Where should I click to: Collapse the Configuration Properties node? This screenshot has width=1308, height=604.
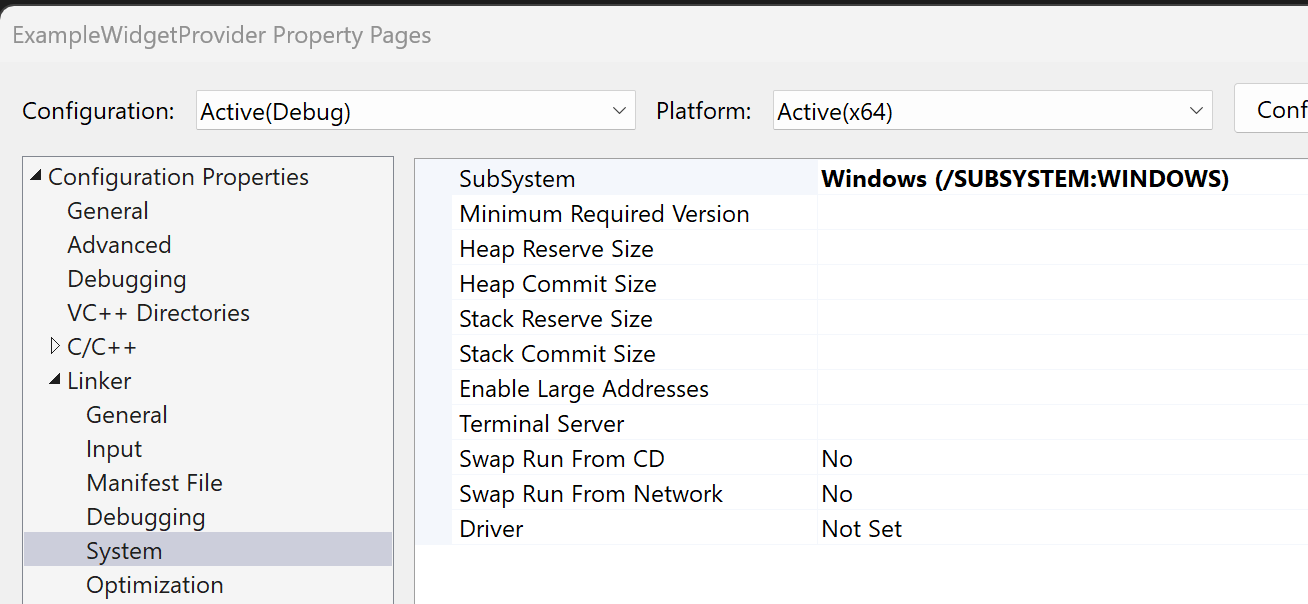(x=35, y=175)
